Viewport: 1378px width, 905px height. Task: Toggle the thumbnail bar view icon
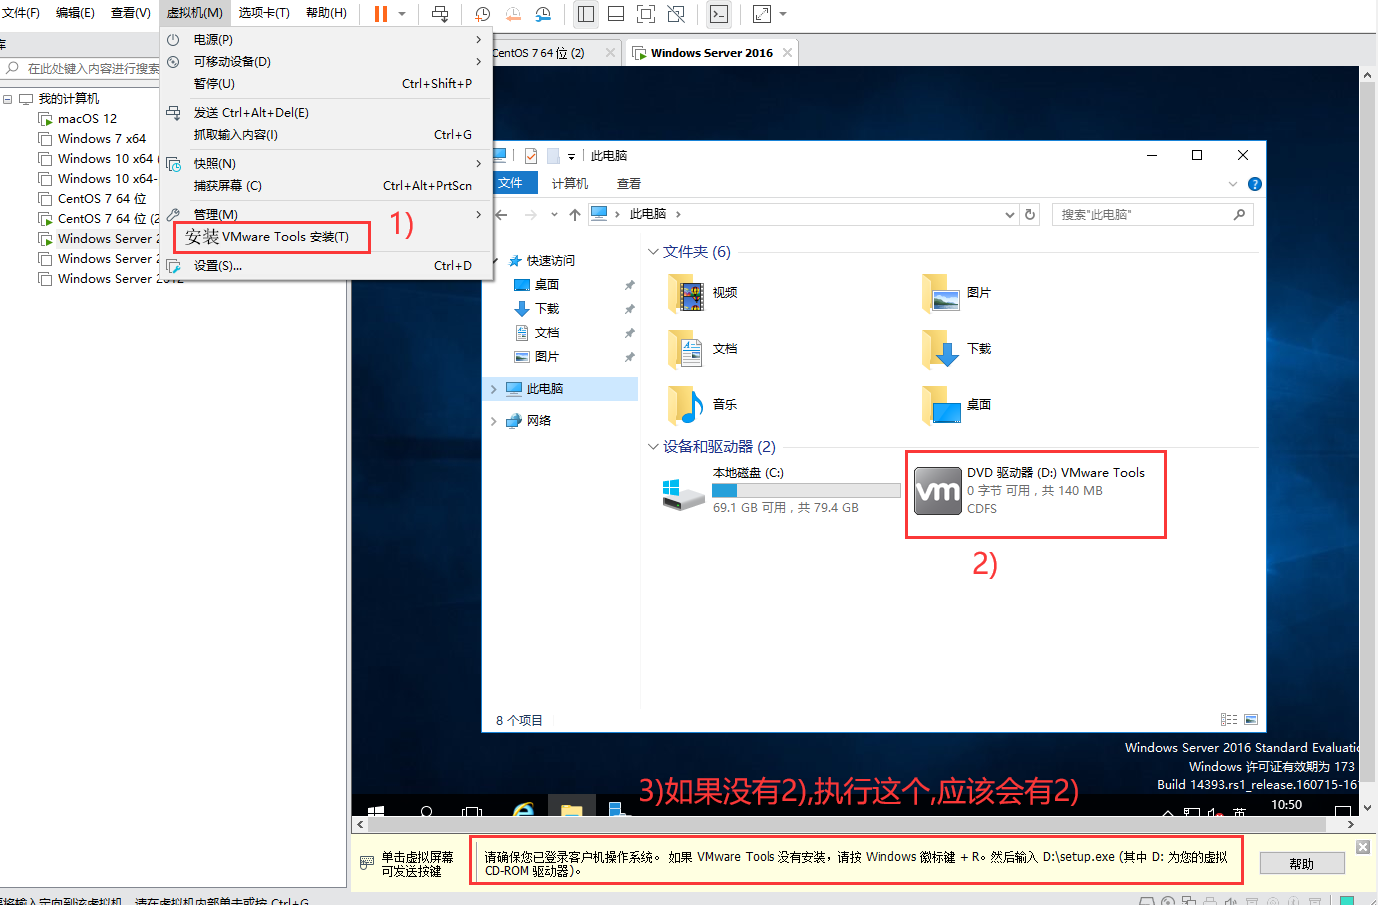616,14
